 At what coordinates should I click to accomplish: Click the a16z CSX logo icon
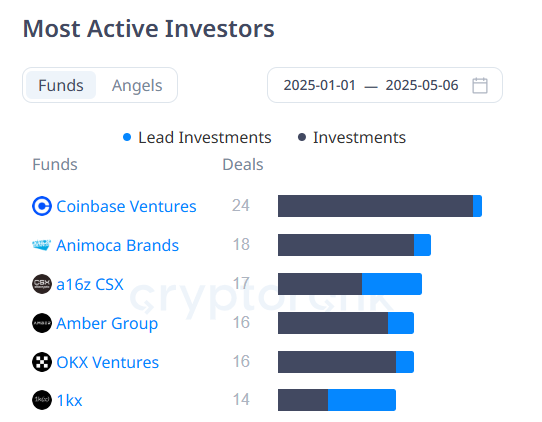click(x=42, y=284)
